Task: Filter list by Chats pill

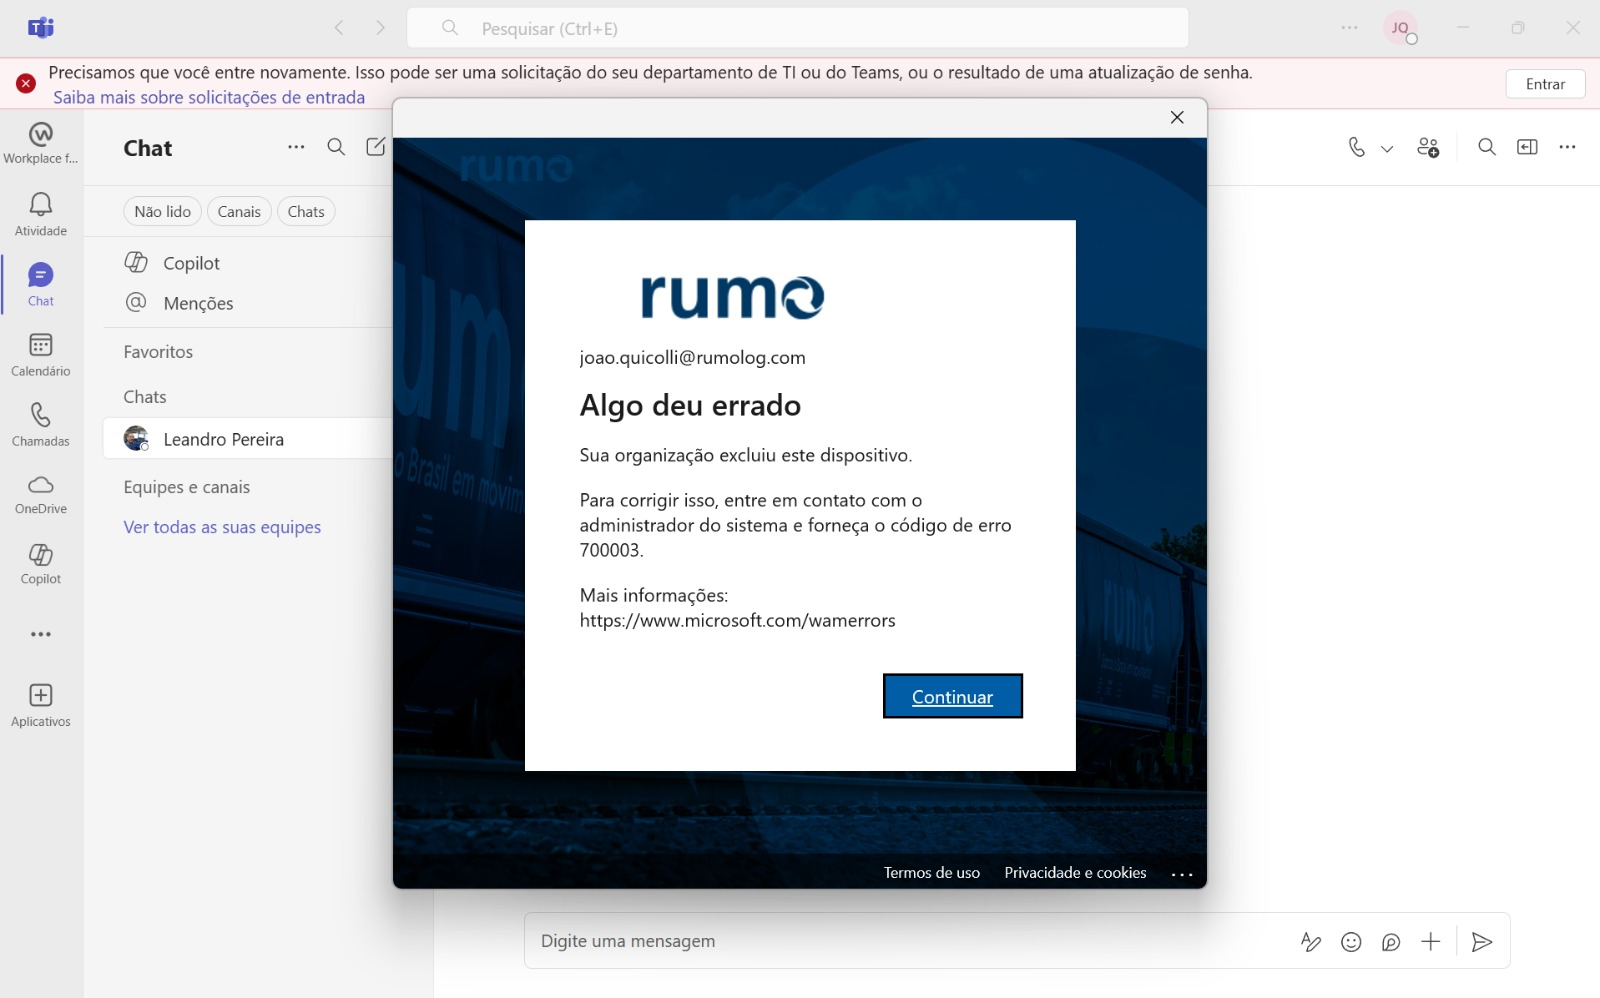Action: pyautogui.click(x=306, y=211)
